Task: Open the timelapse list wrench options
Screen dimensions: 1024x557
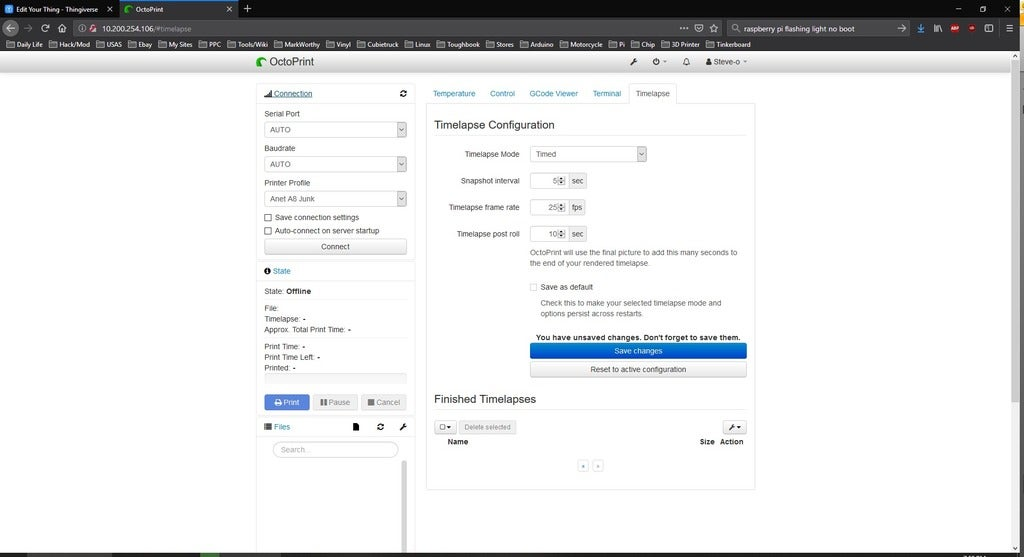Action: click(735, 427)
